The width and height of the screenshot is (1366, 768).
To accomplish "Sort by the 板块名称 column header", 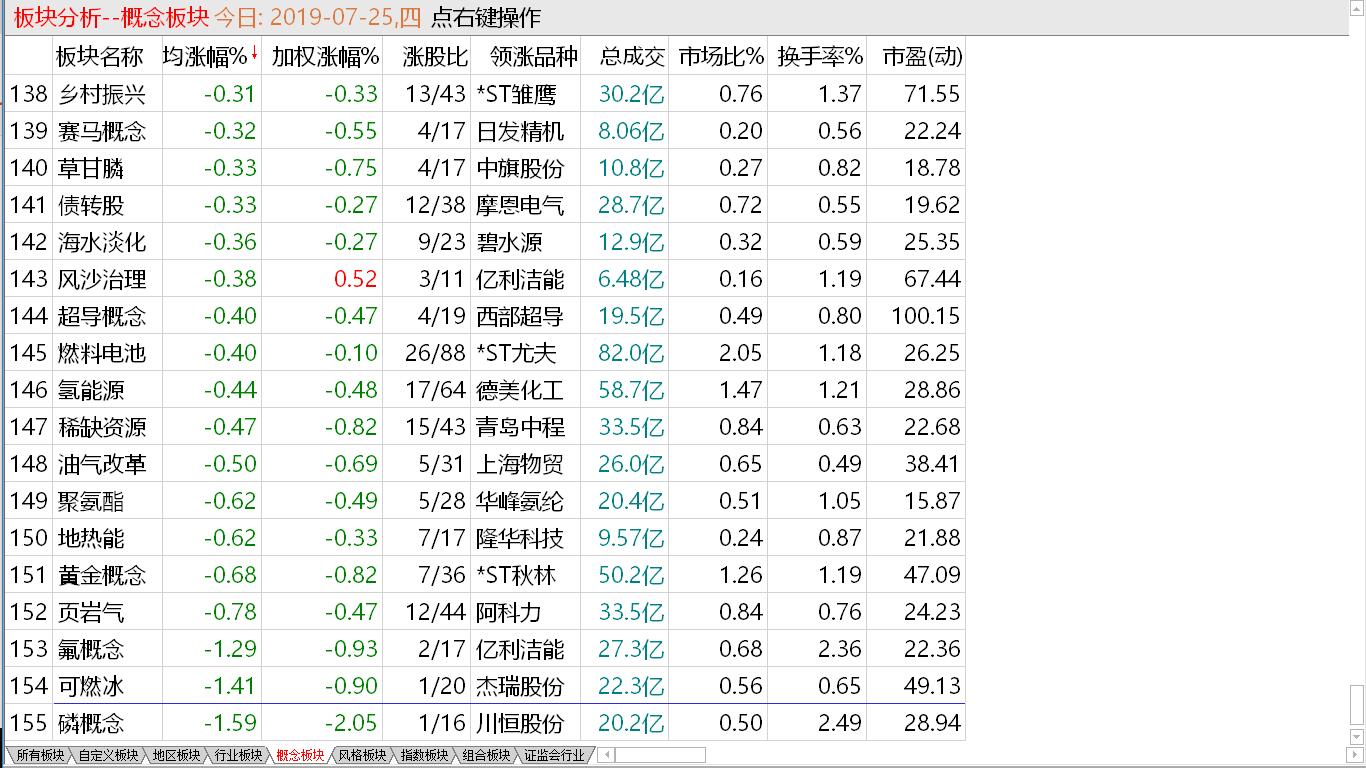I will point(99,57).
